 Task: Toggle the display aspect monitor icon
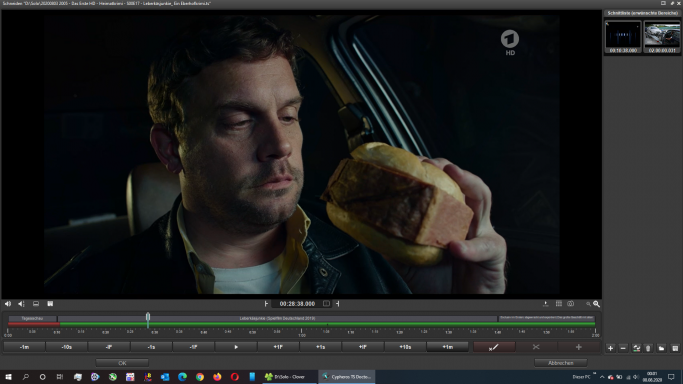(36, 304)
